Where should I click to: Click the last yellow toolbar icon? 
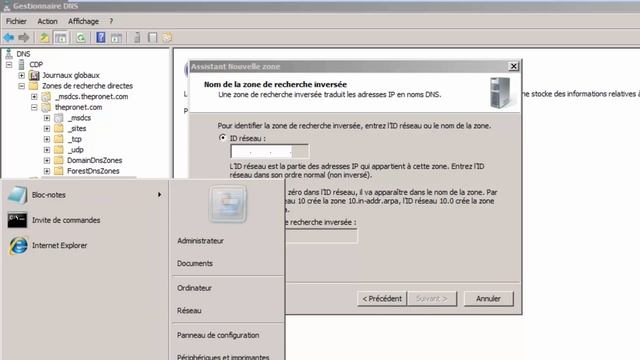tap(167, 38)
